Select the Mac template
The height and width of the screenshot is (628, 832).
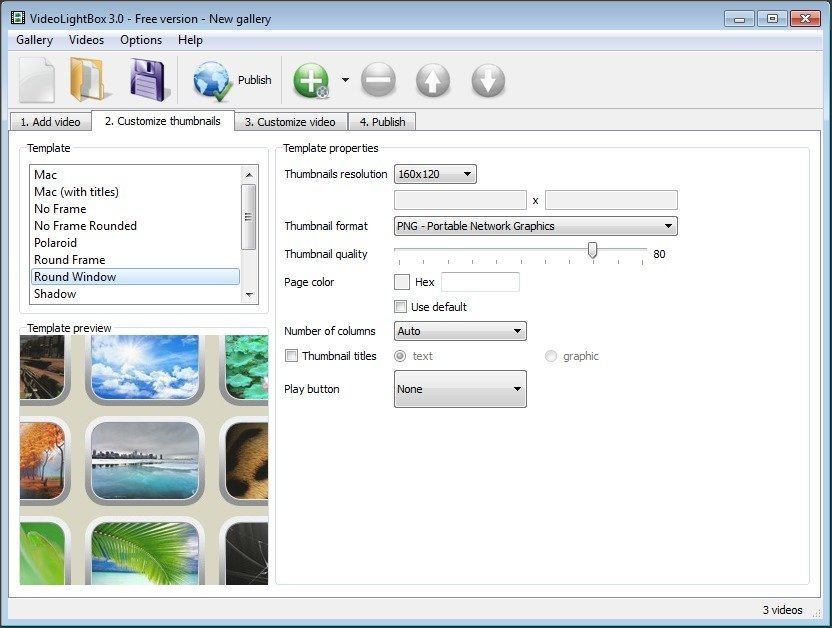pyautogui.click(x=136, y=175)
